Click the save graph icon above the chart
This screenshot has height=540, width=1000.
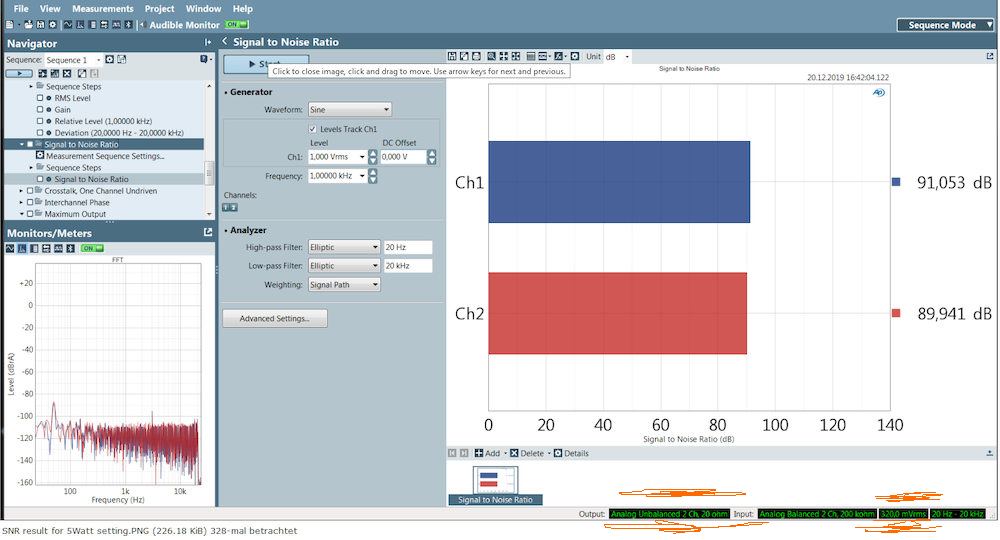pyautogui.click(x=452, y=57)
